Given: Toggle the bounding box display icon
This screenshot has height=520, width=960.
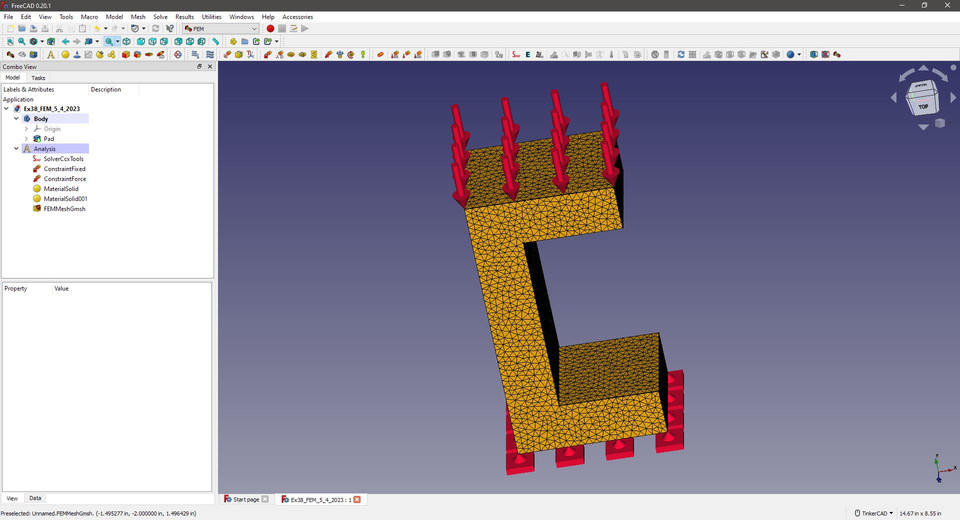Looking at the screenshot, I should pos(51,41).
